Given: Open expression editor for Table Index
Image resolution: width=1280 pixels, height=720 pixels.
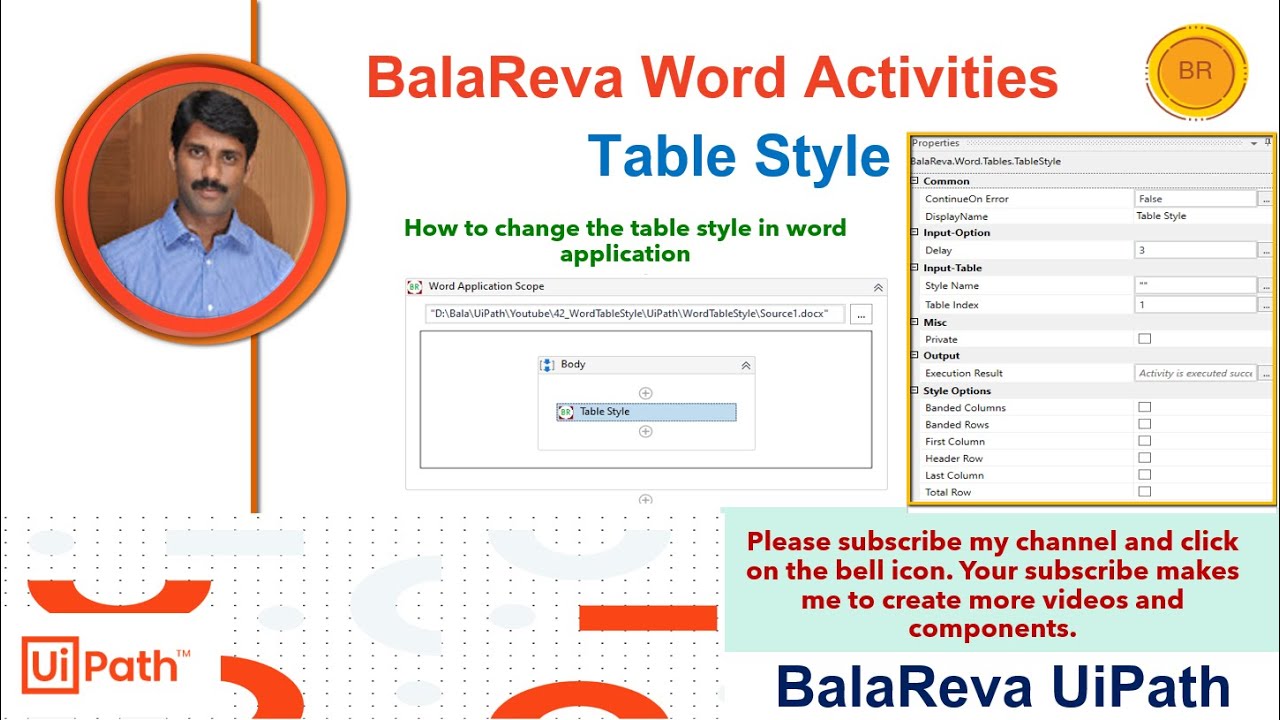Looking at the screenshot, I should 1265,304.
